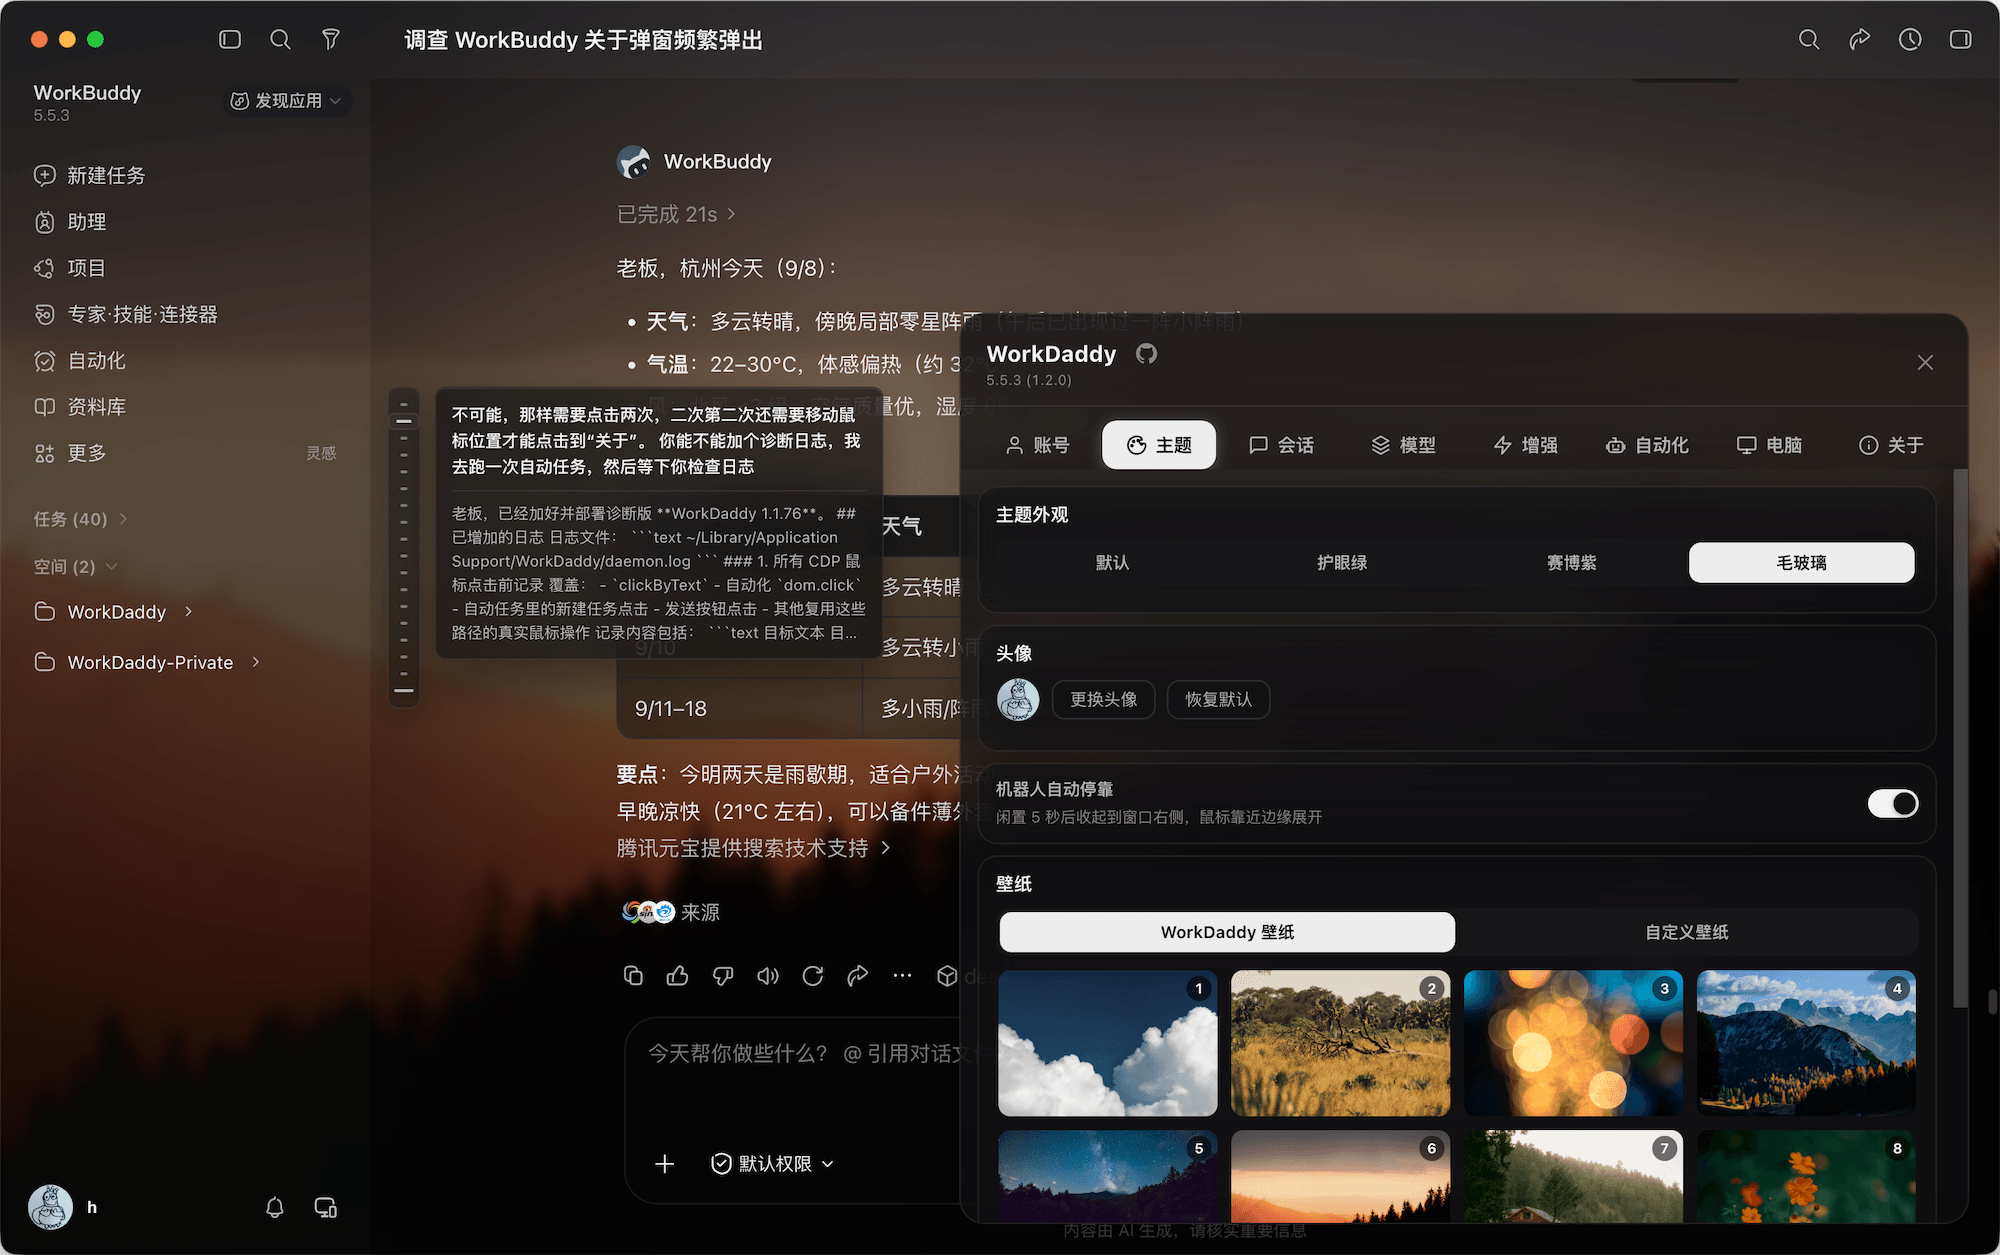Turn off the 机器人自动停靠 switch
Screen dimensions: 2000x1255
click(1893, 803)
